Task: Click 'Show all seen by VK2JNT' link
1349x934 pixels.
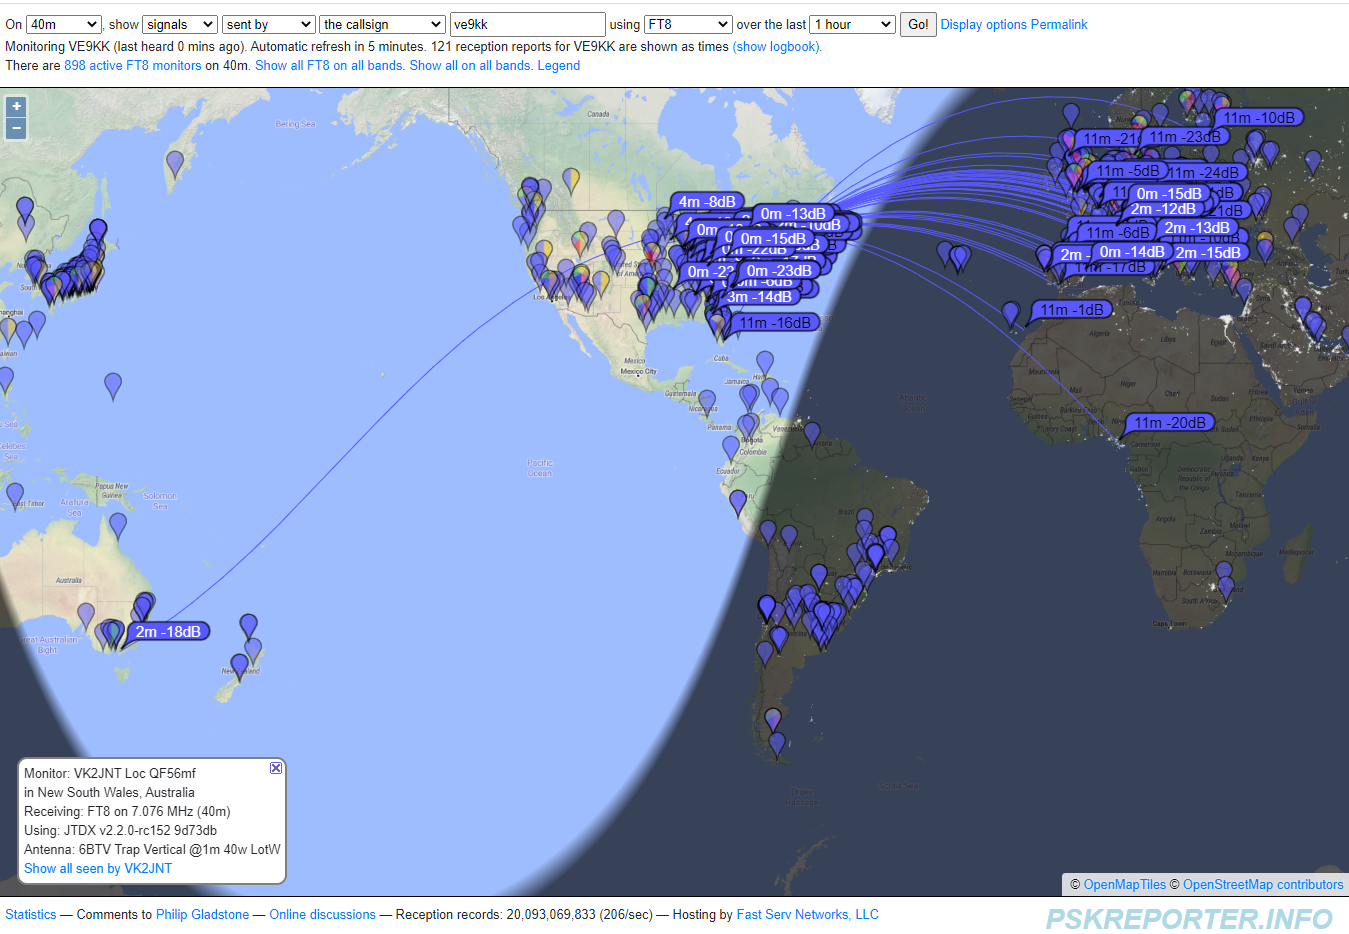Action: [x=98, y=868]
